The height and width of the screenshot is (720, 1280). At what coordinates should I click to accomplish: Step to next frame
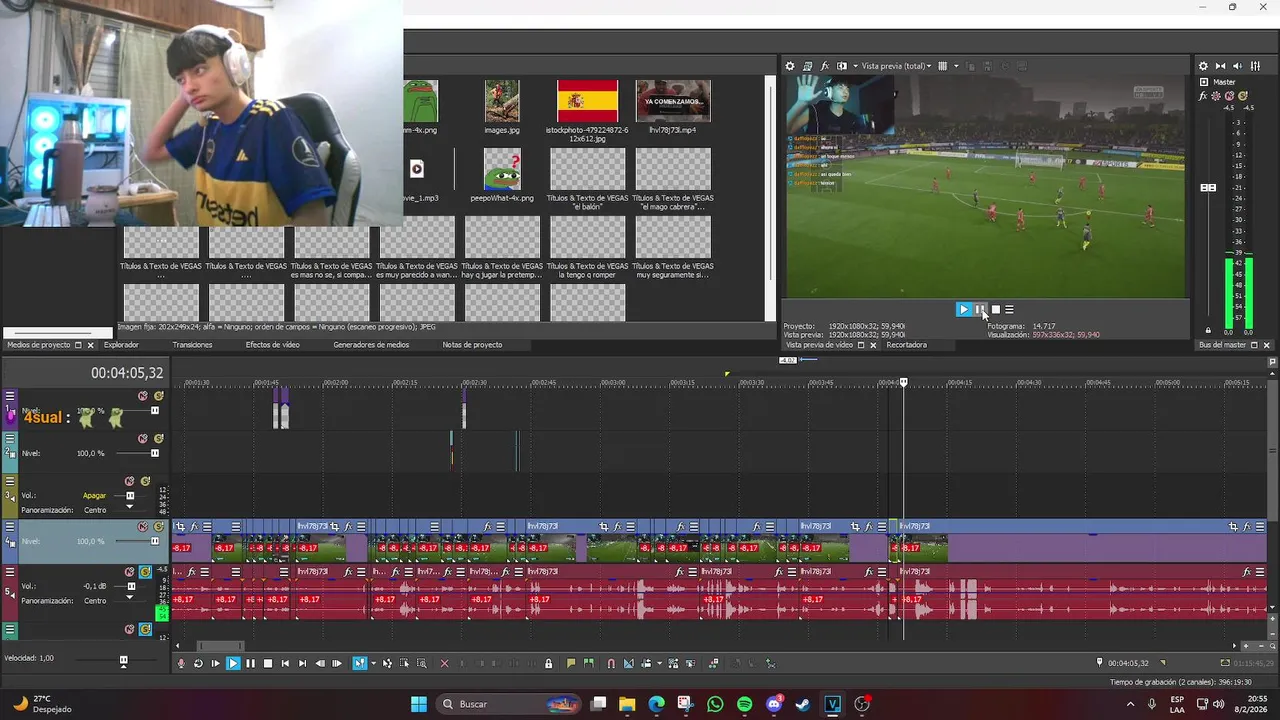pos(337,663)
